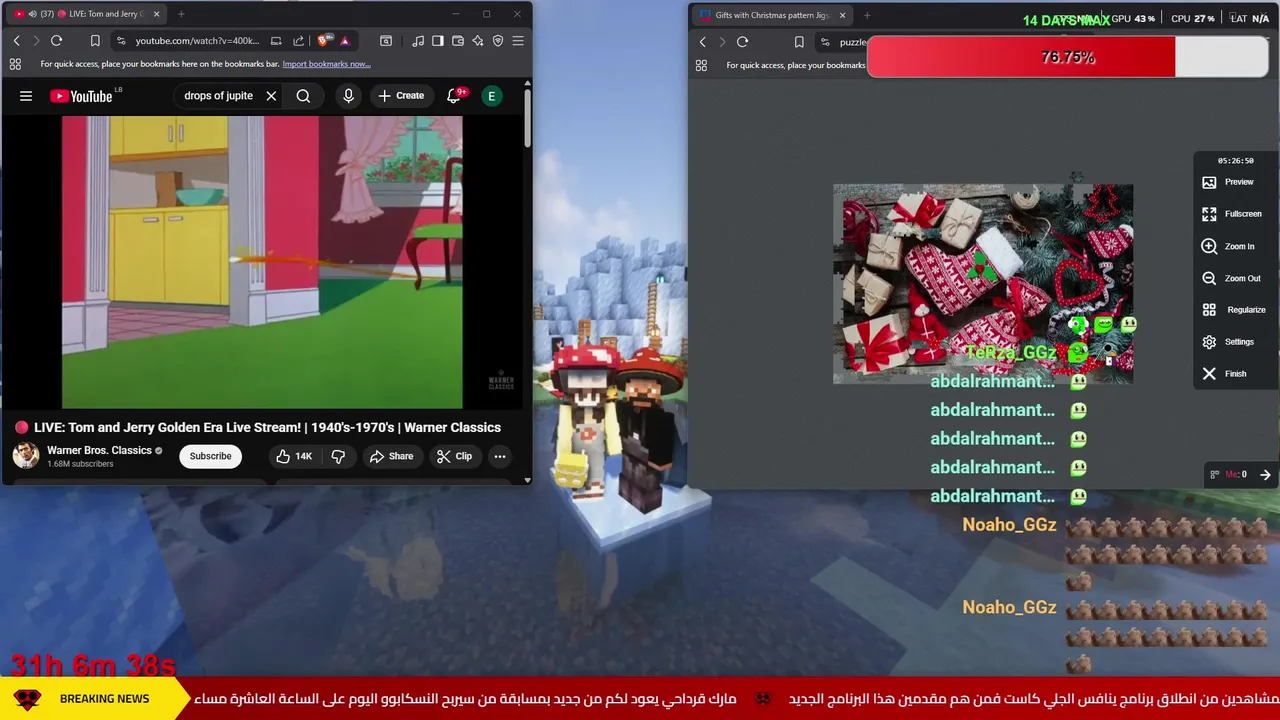Clear the YouTube search text
The width and height of the screenshot is (1280, 720).
coord(271,96)
